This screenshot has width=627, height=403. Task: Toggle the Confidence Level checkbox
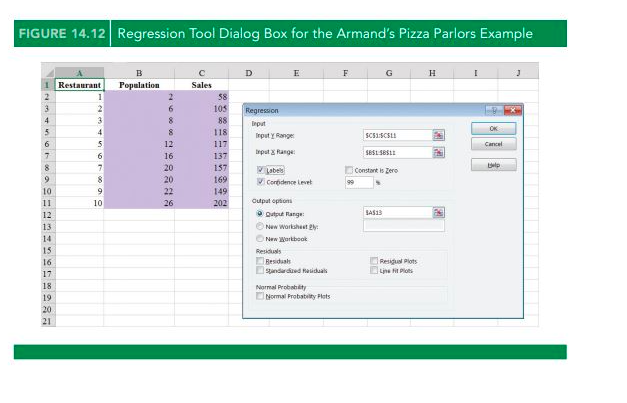click(261, 182)
